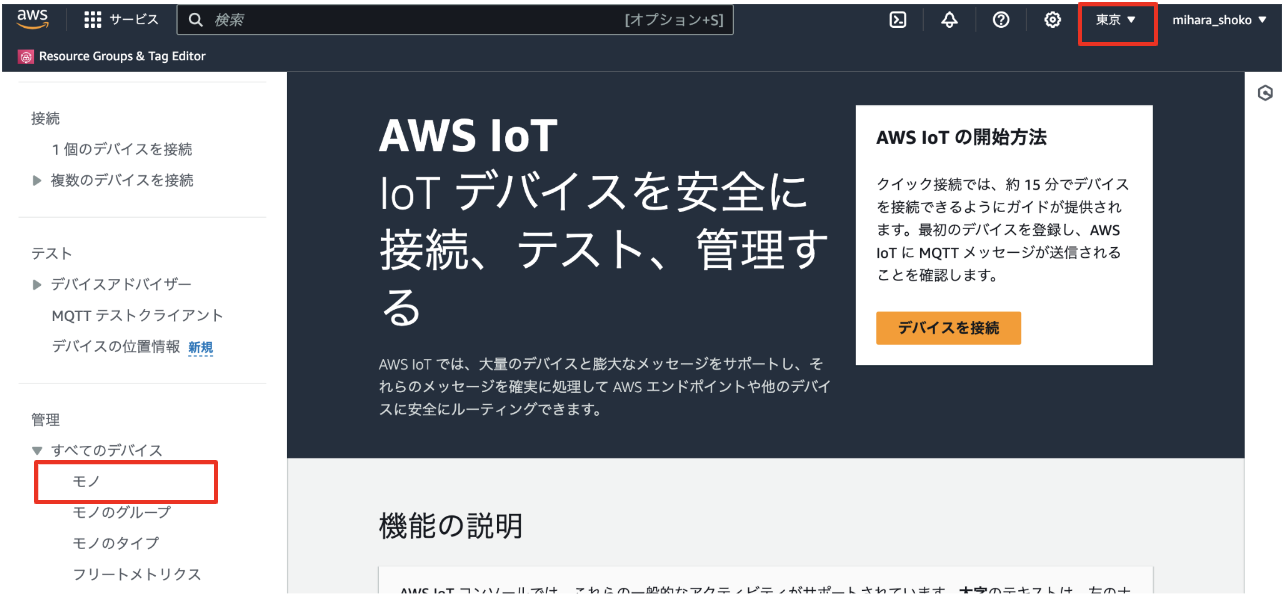Open the help question mark icon
Screen dimensions: 1288x598
pyautogui.click(x=1000, y=19)
